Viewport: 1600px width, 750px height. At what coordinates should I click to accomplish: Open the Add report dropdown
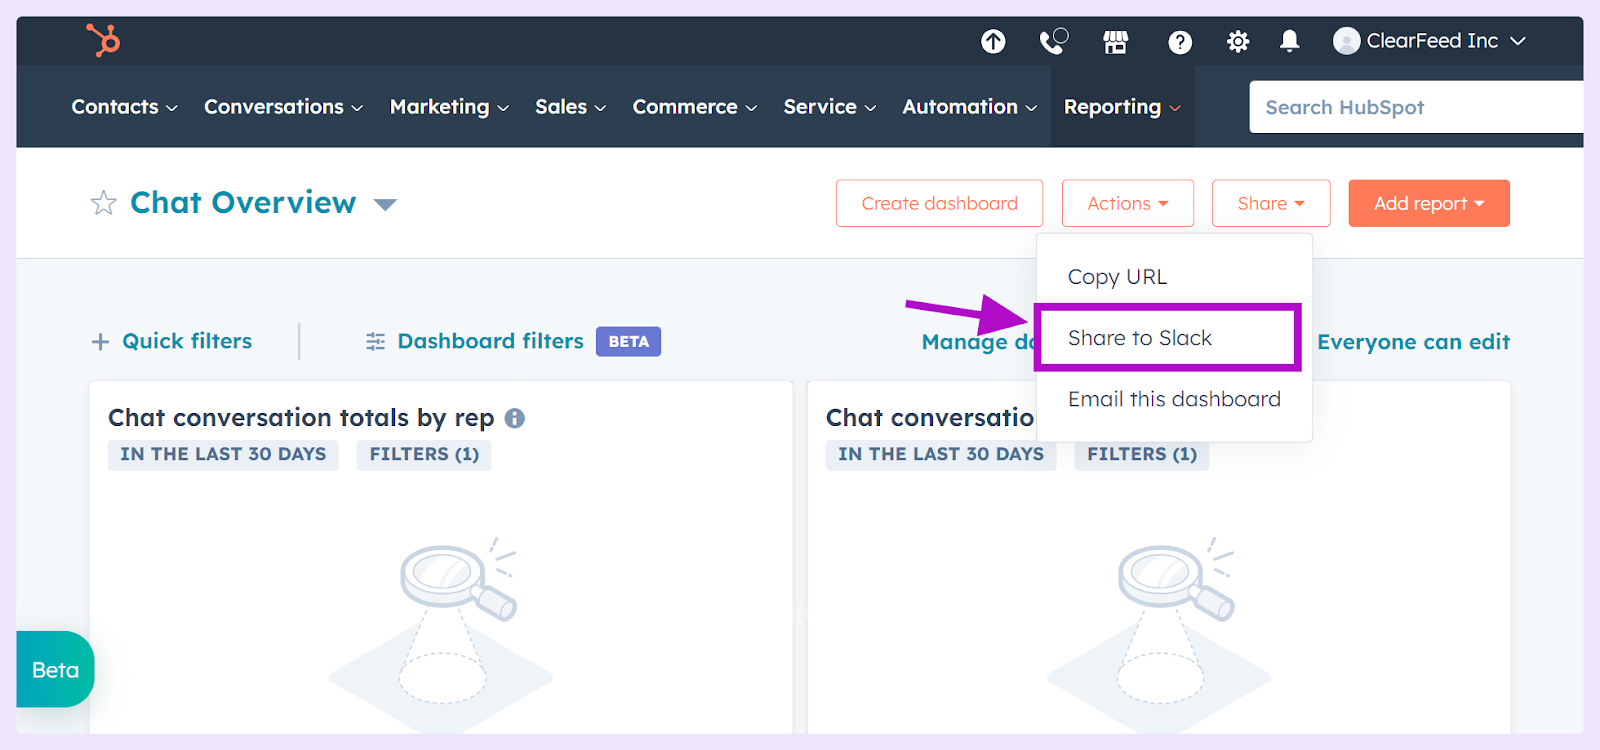(x=1429, y=203)
